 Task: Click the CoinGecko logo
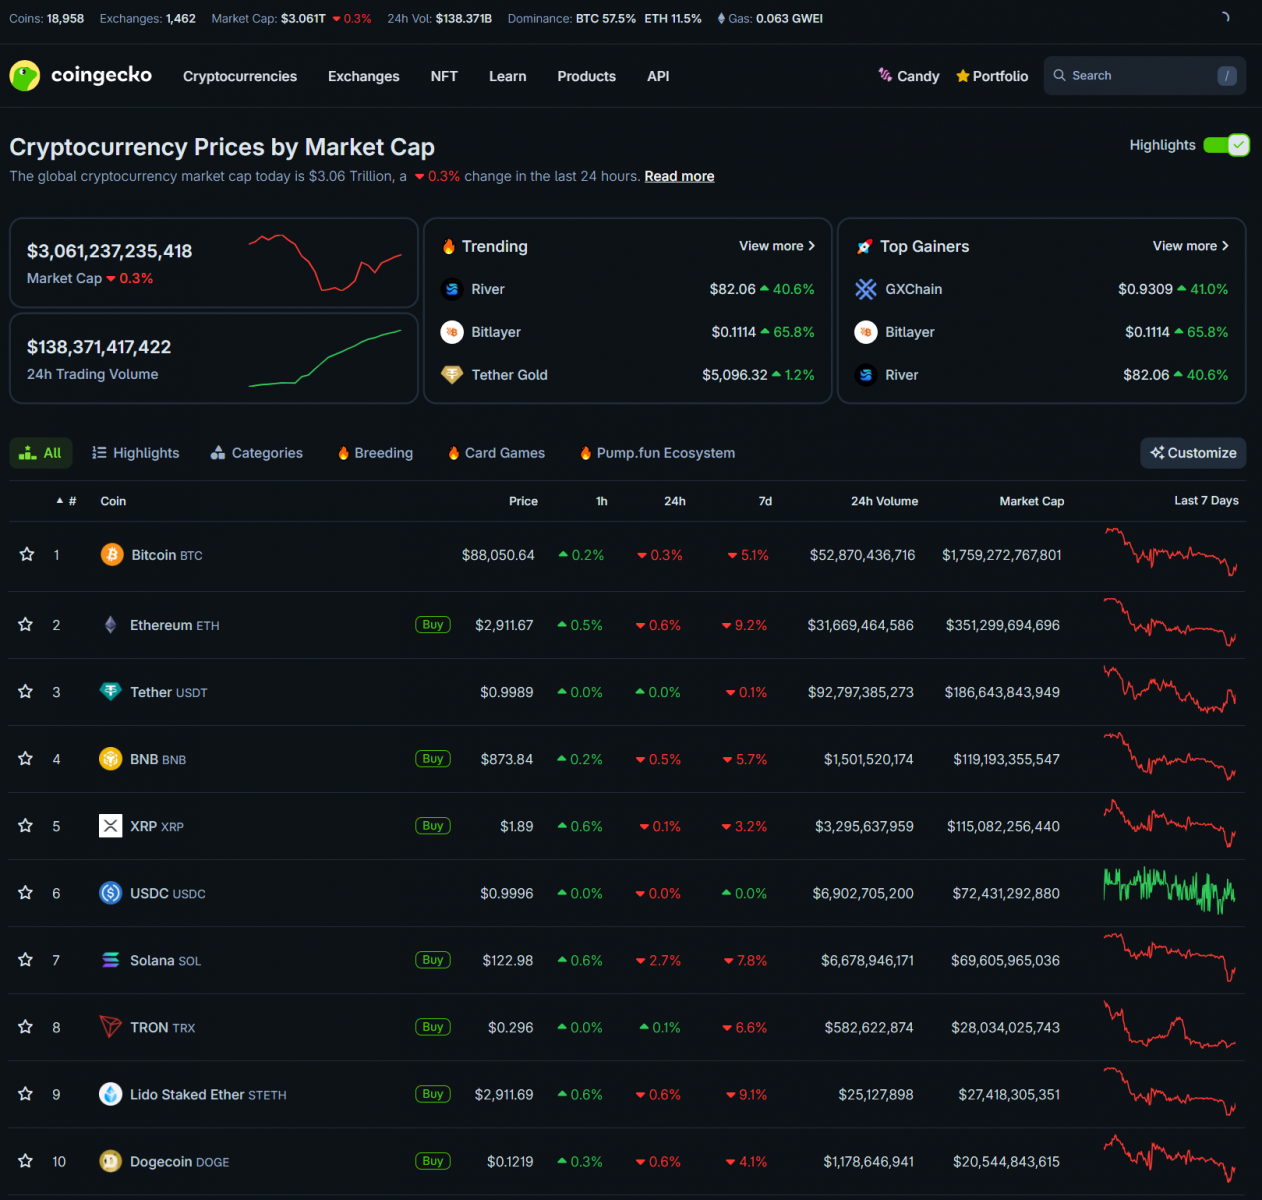click(x=80, y=76)
